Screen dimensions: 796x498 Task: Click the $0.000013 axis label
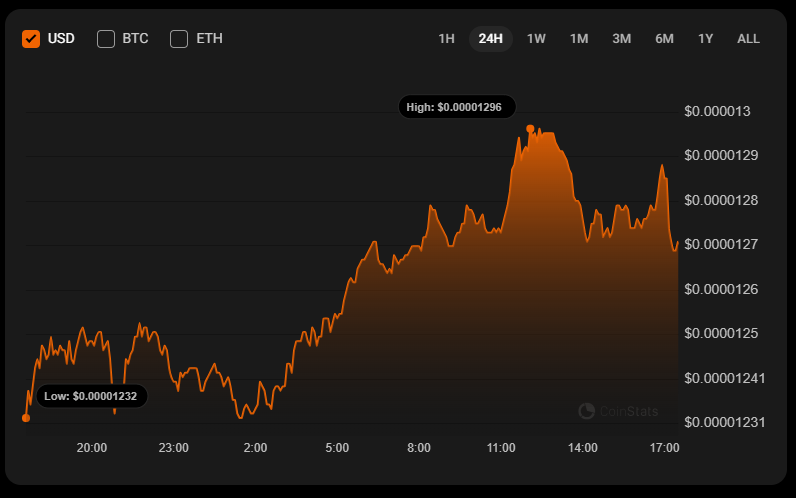click(x=717, y=111)
